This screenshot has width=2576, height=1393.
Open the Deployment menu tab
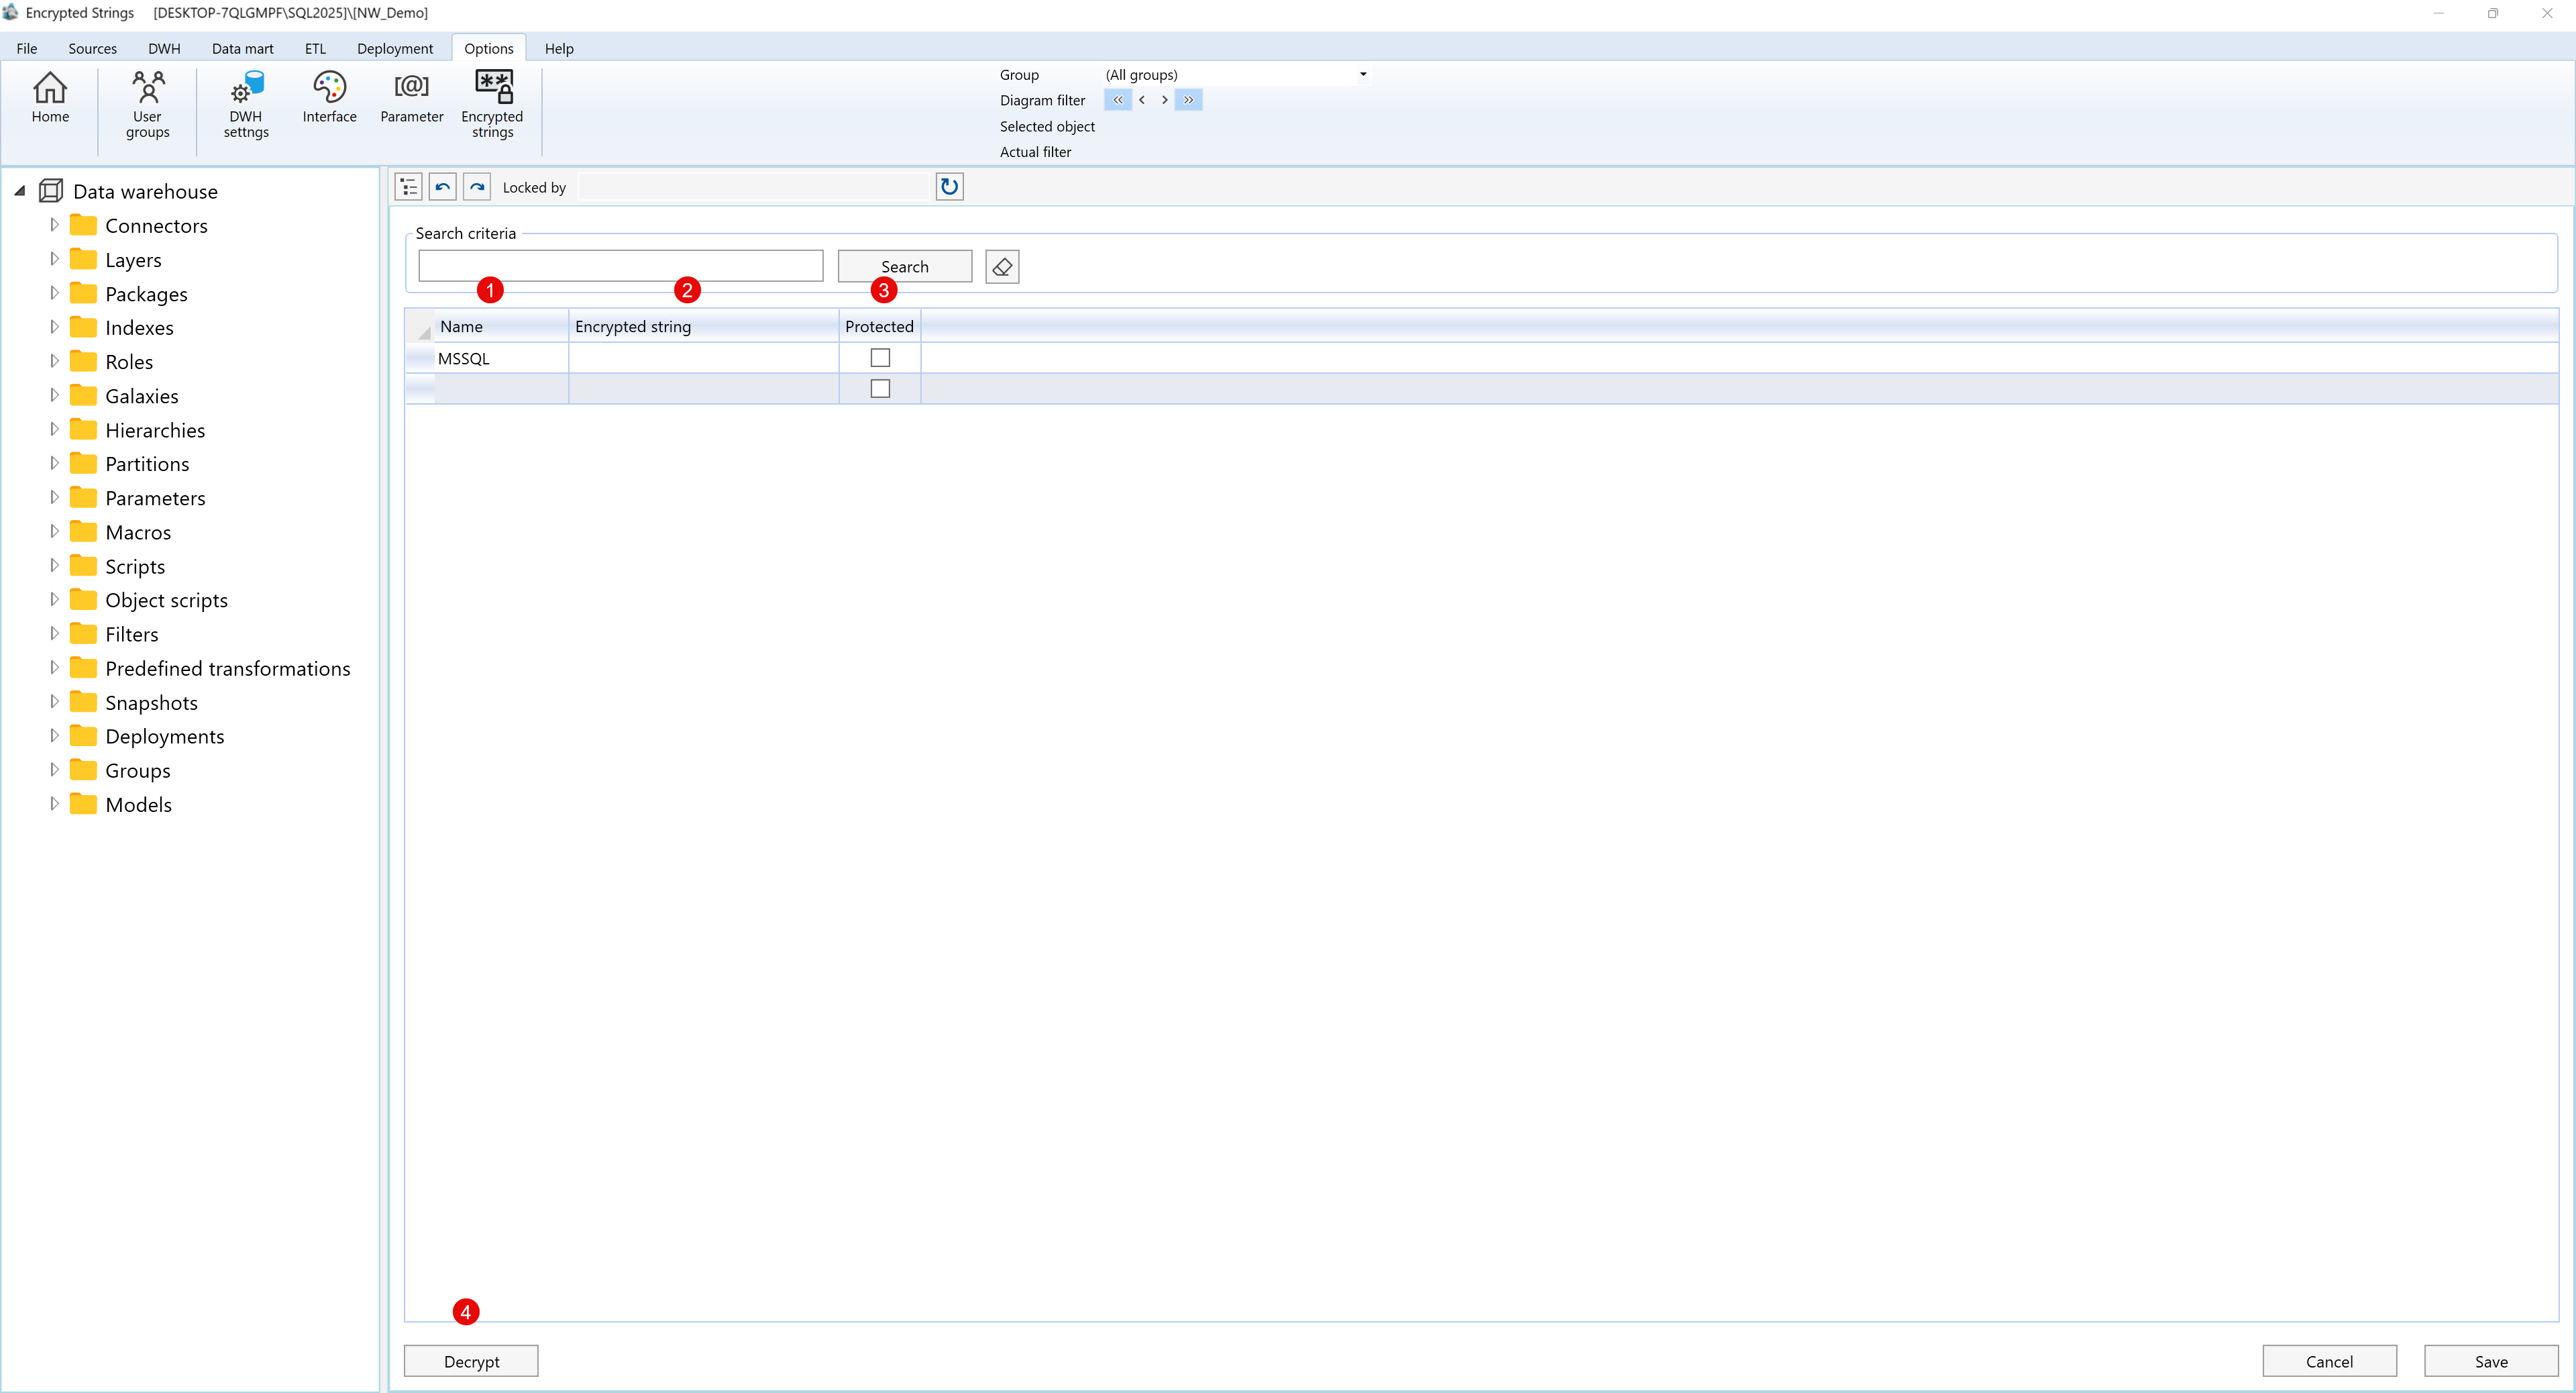point(395,49)
